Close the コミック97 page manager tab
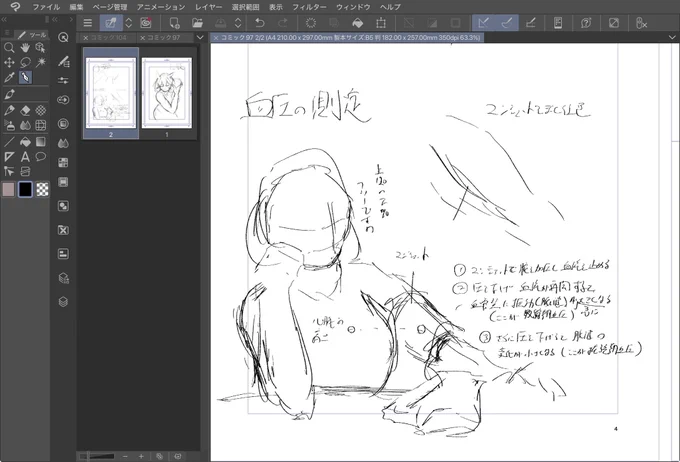Image resolution: width=680 pixels, height=462 pixels. (142, 38)
